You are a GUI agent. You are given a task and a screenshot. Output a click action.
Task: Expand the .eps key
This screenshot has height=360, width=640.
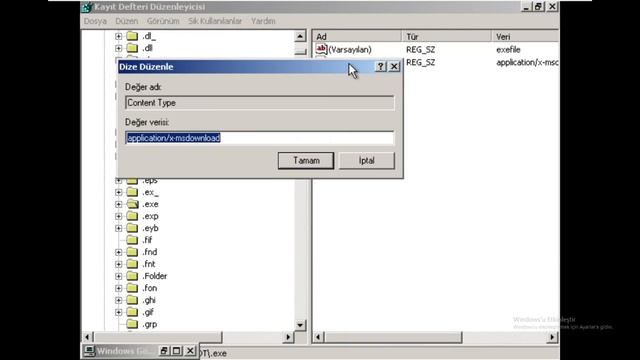click(118, 180)
